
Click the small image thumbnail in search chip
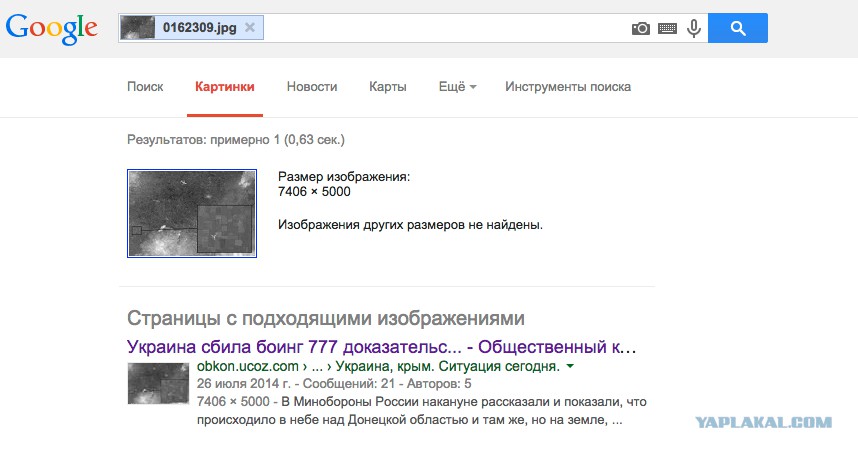(137, 28)
